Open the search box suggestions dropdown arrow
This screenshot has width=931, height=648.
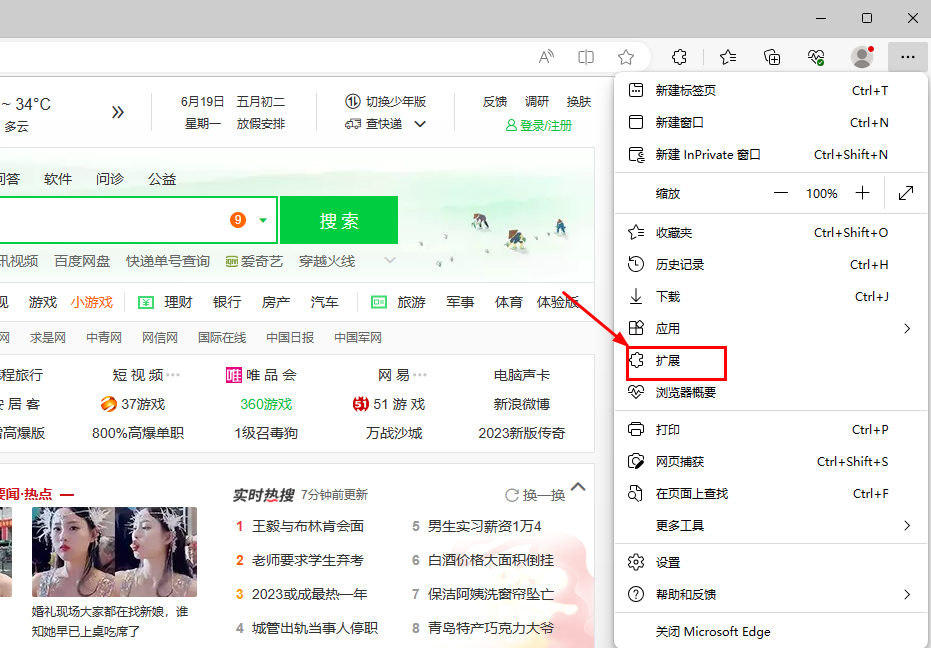pyautogui.click(x=263, y=220)
